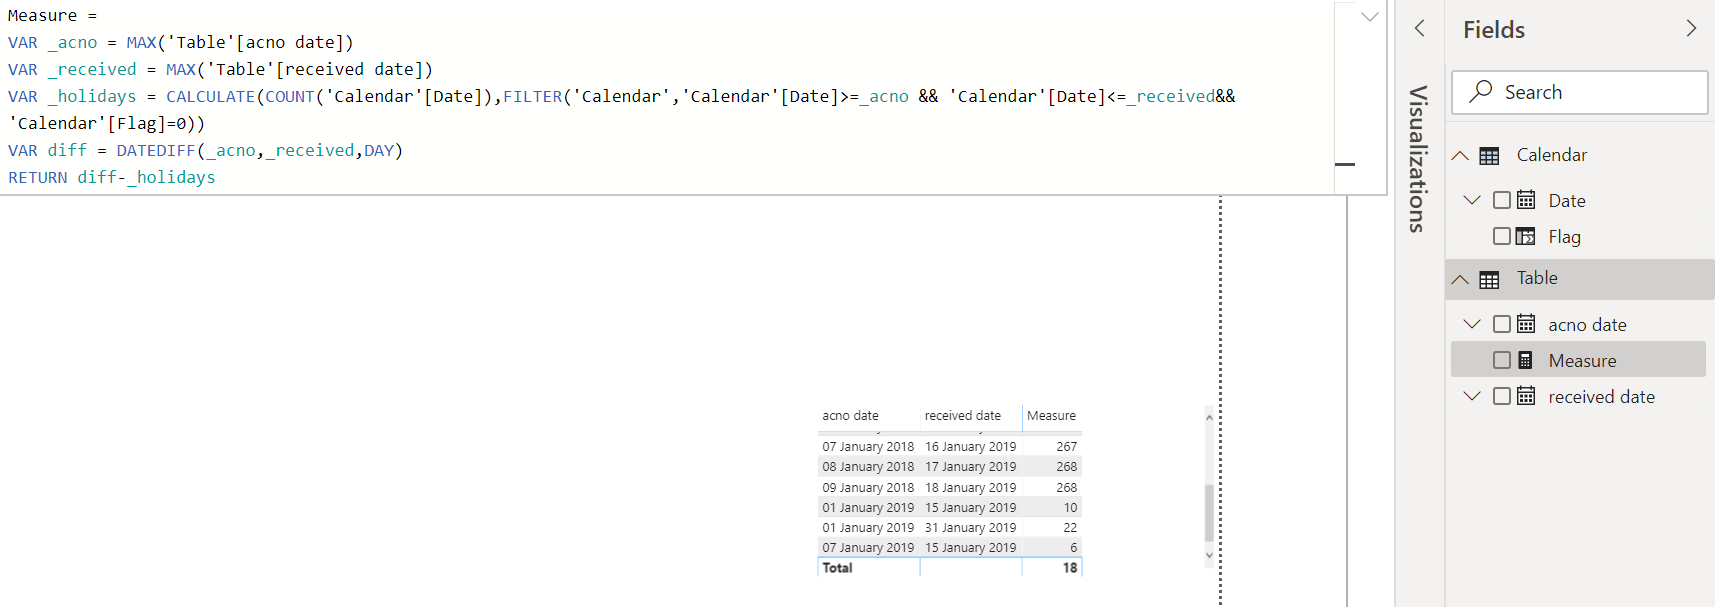Select the 18 January 2019 cell

tap(970, 488)
